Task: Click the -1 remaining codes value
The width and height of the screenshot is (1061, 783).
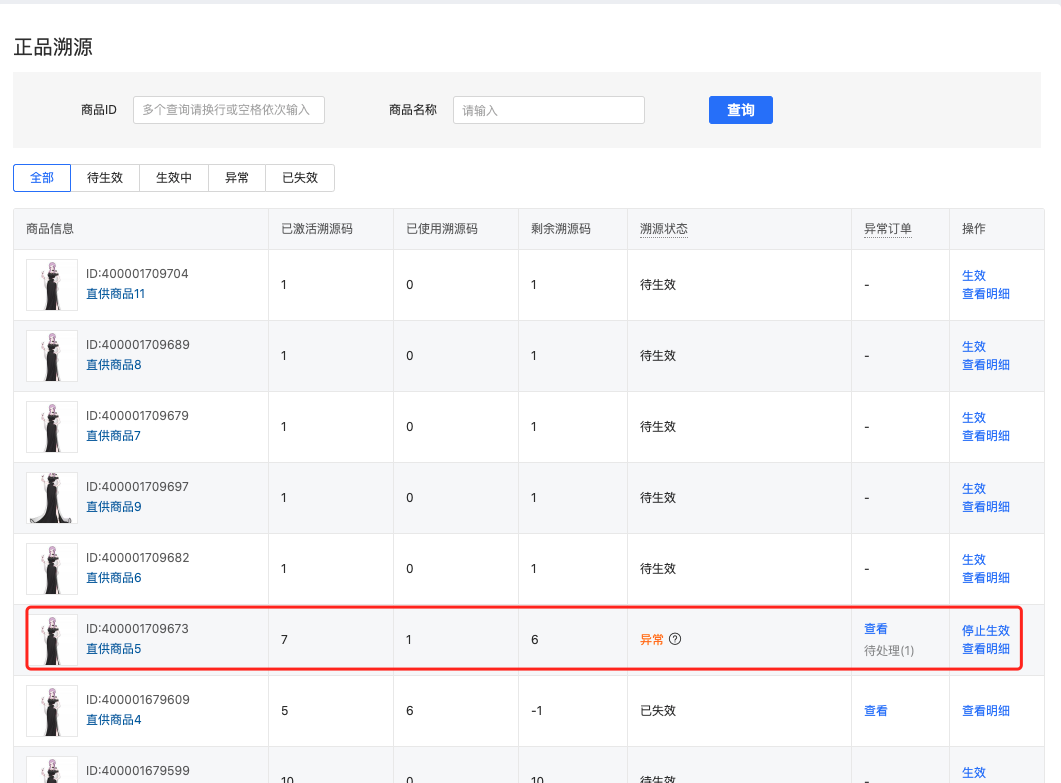Action: coord(537,711)
